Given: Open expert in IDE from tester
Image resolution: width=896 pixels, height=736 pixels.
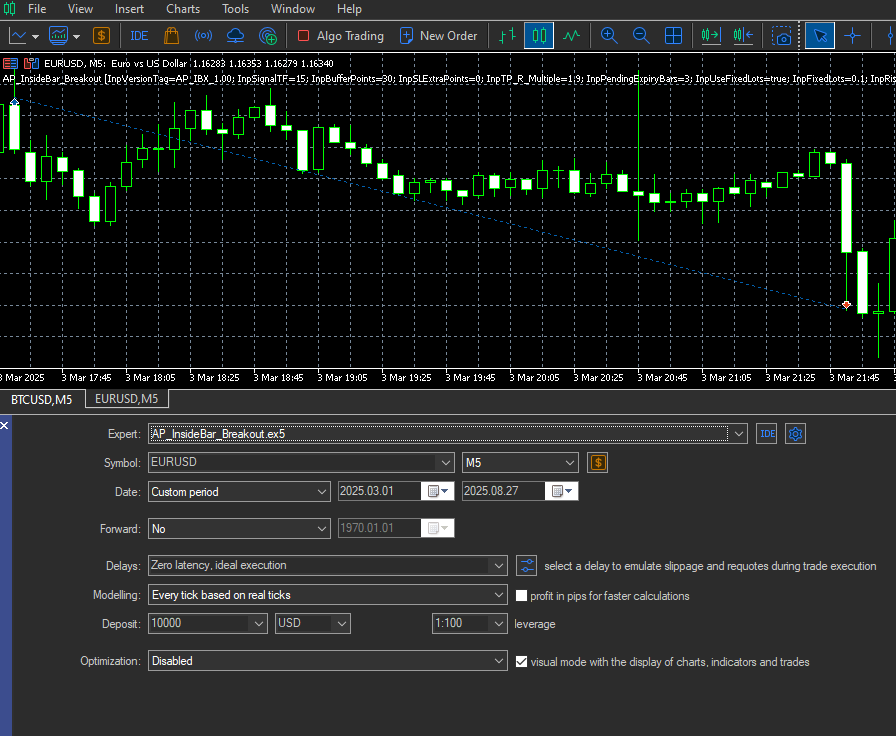Looking at the screenshot, I should point(767,434).
